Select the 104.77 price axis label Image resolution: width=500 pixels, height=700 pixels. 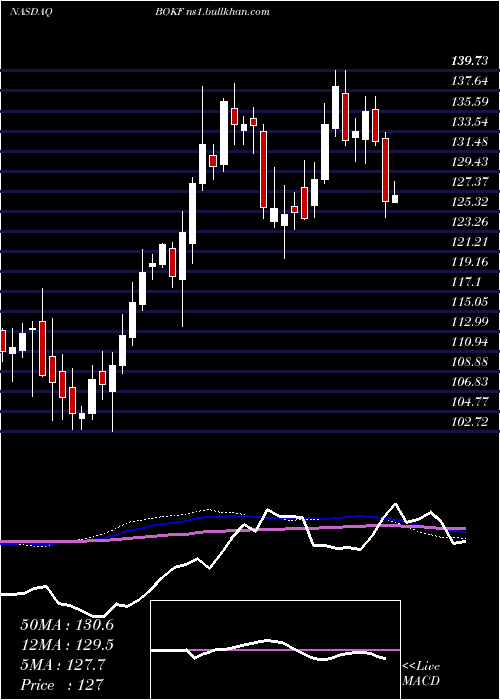469,402
